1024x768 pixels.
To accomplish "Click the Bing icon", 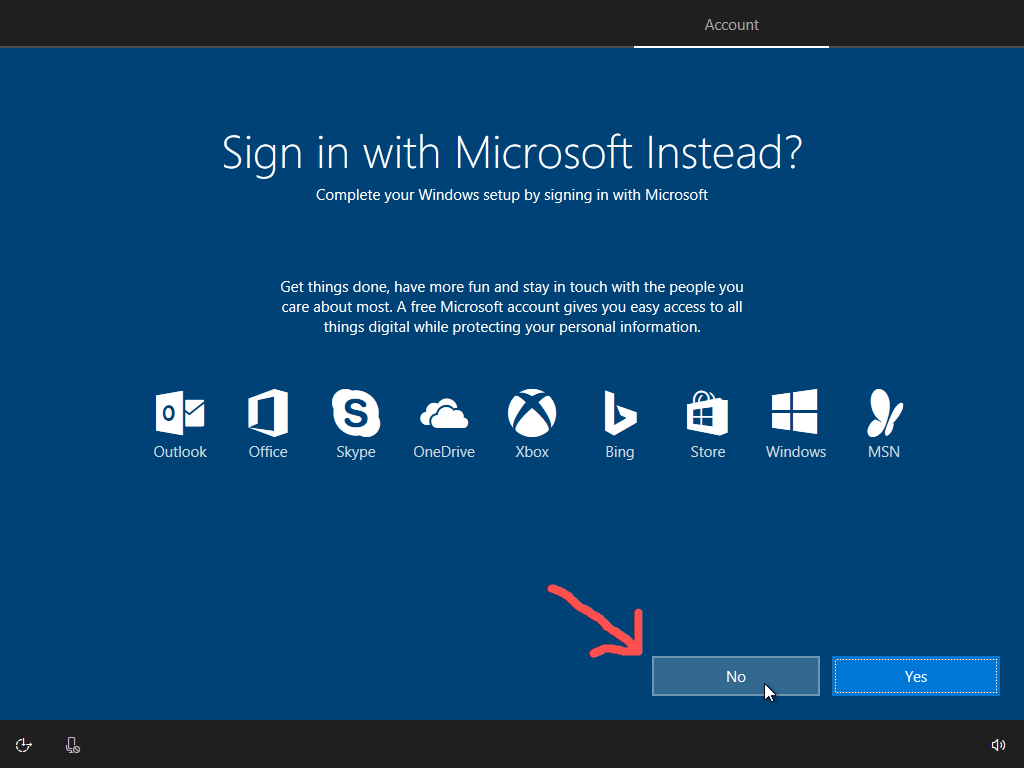I will [x=620, y=413].
